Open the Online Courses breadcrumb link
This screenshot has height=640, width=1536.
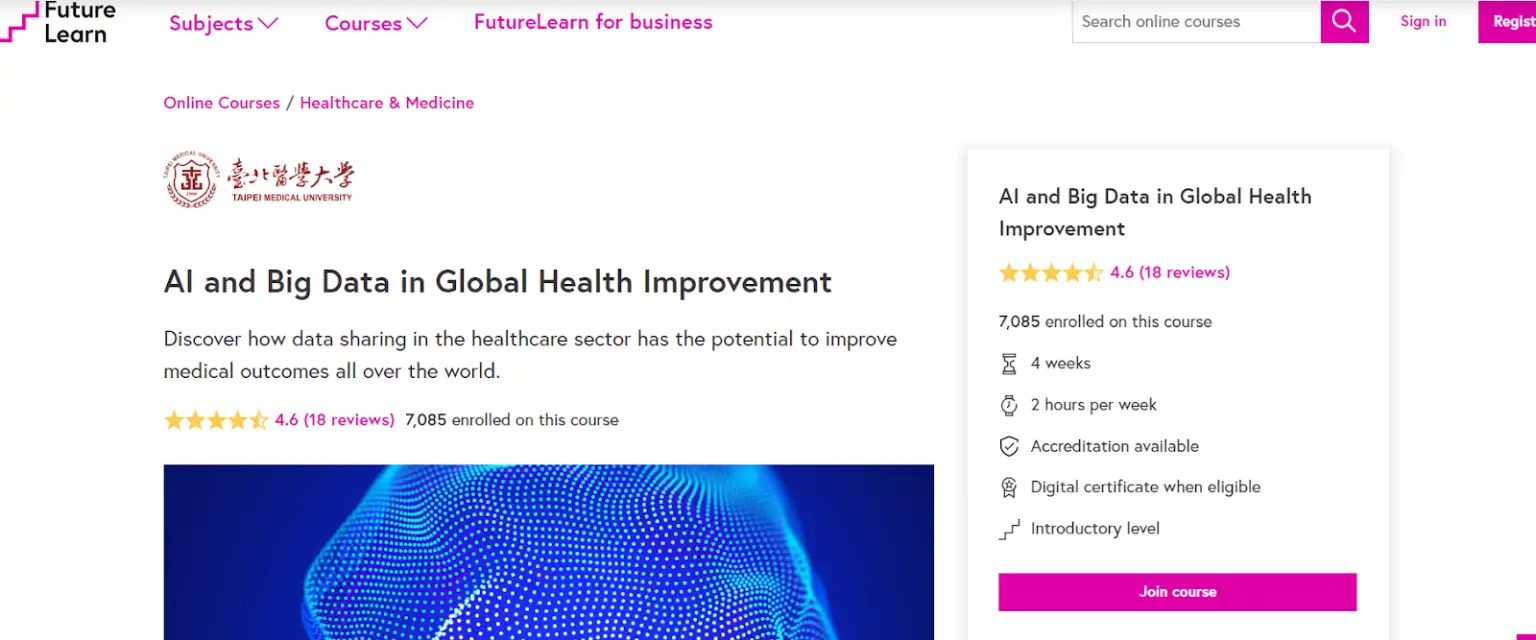coord(221,102)
